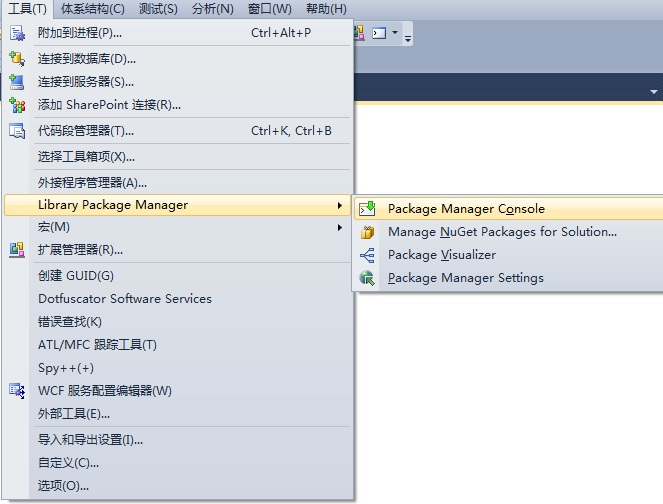Click the command window toolbar button
Screen dimensions: 663x504
click(x=379, y=33)
